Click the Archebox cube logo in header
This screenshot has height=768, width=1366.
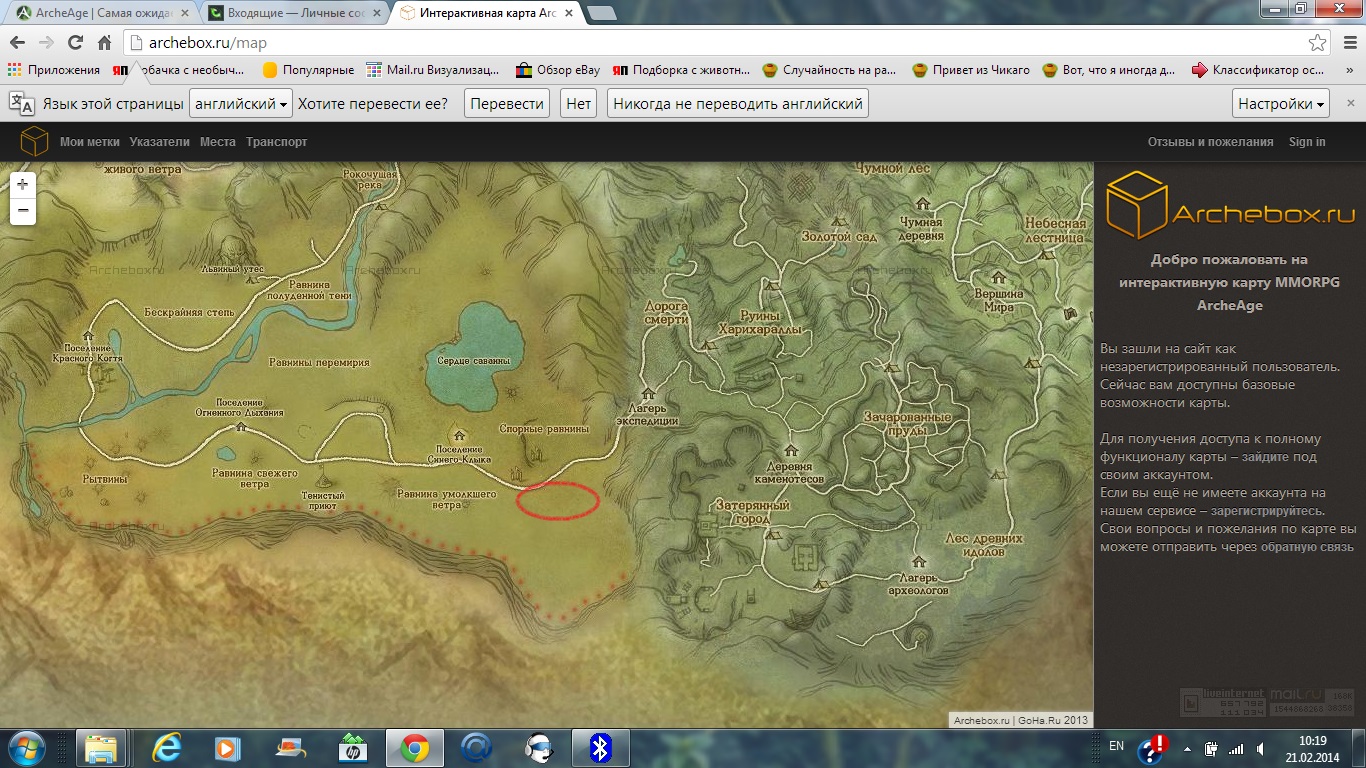[34, 142]
